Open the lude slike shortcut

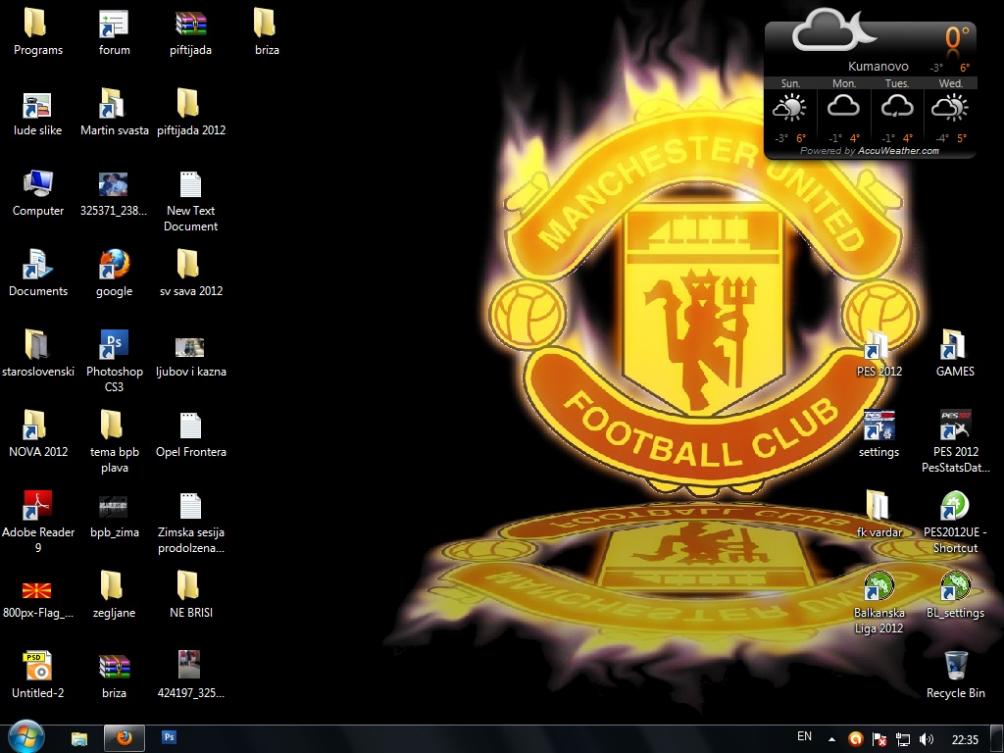pos(37,105)
